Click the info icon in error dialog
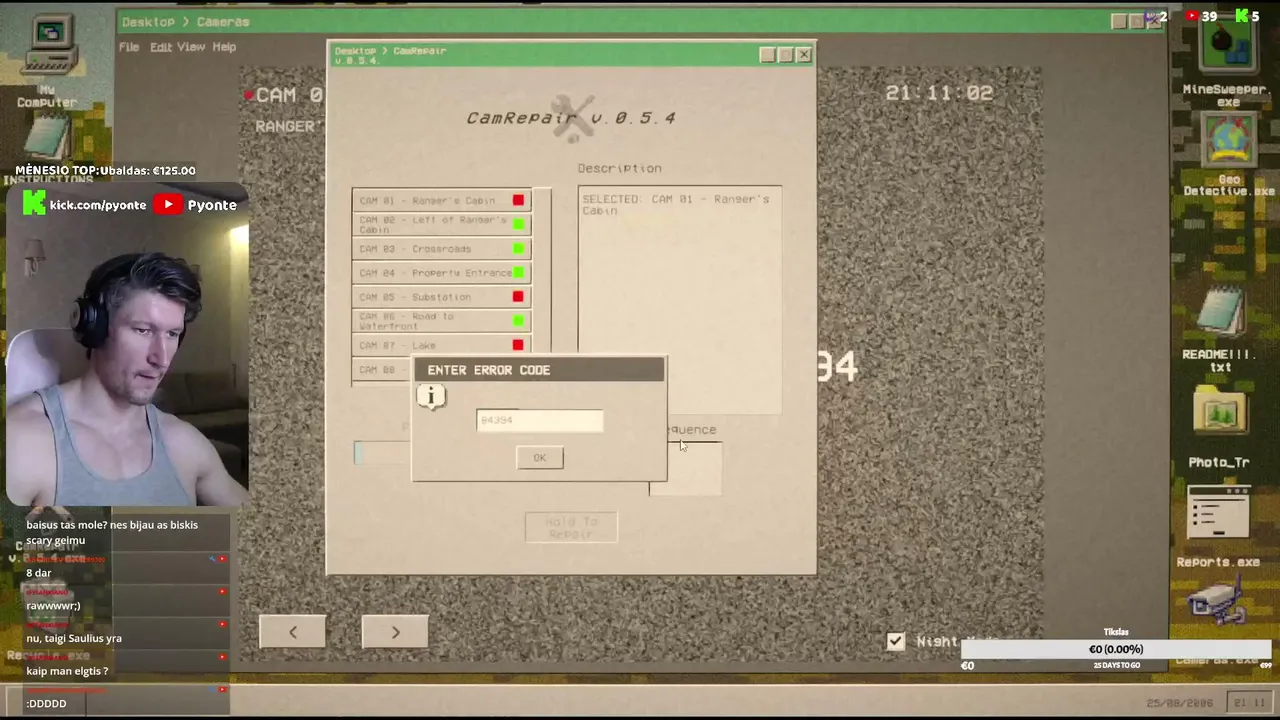Screen dimensions: 1280x720 431,397
